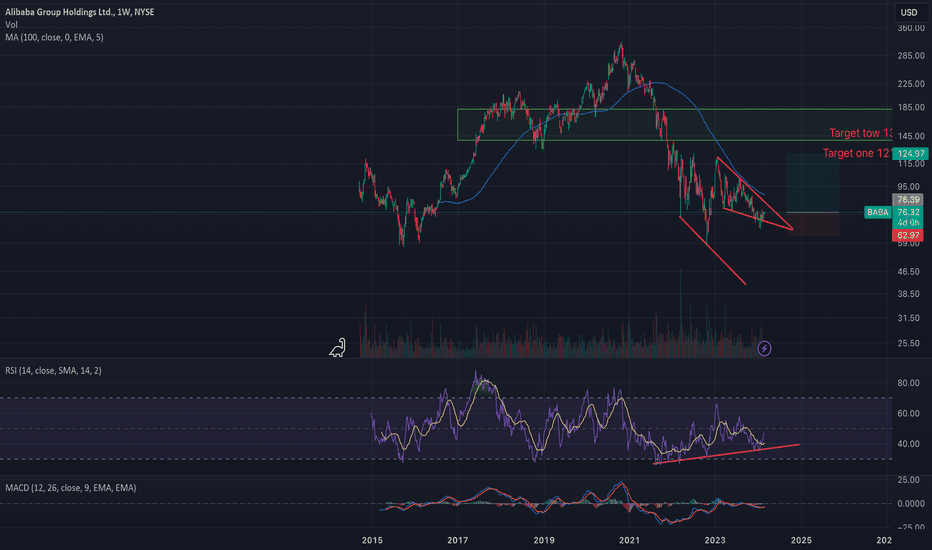Click the RSI 80.00 scale value
Image resolution: width=932 pixels, height=550 pixels.
point(909,383)
